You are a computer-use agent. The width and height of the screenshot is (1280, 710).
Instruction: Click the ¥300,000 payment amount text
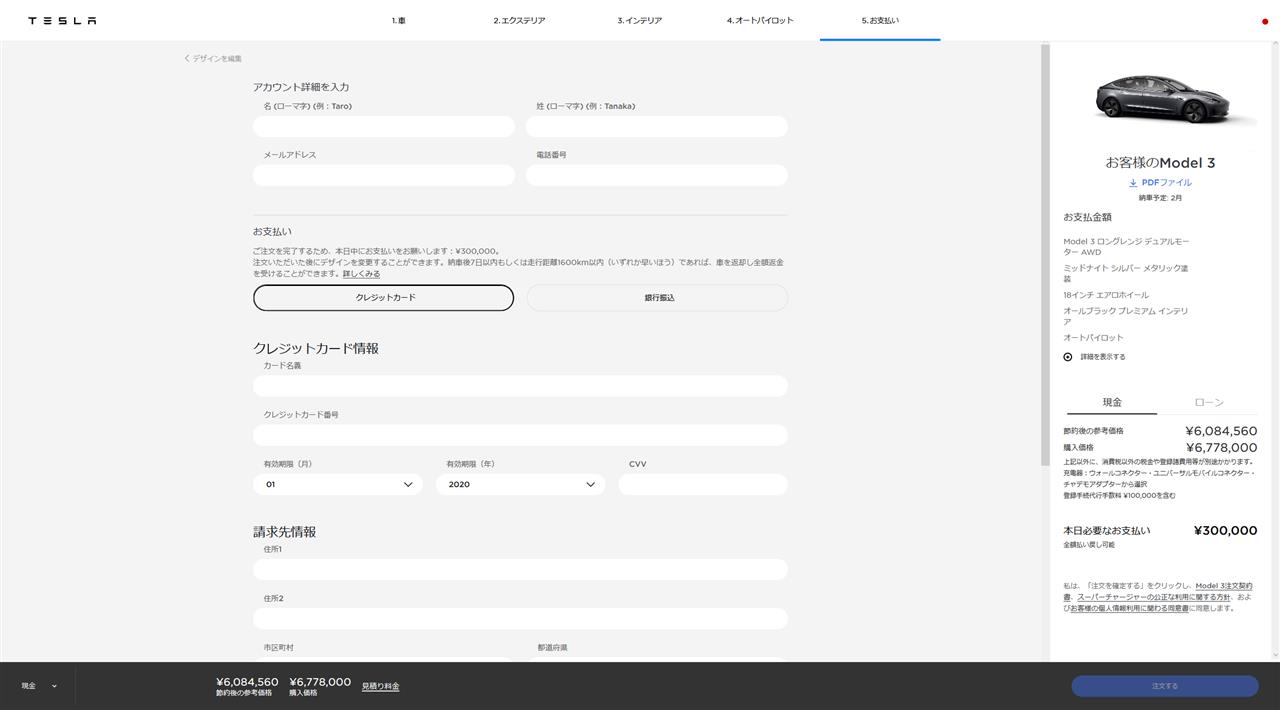(x=1225, y=531)
